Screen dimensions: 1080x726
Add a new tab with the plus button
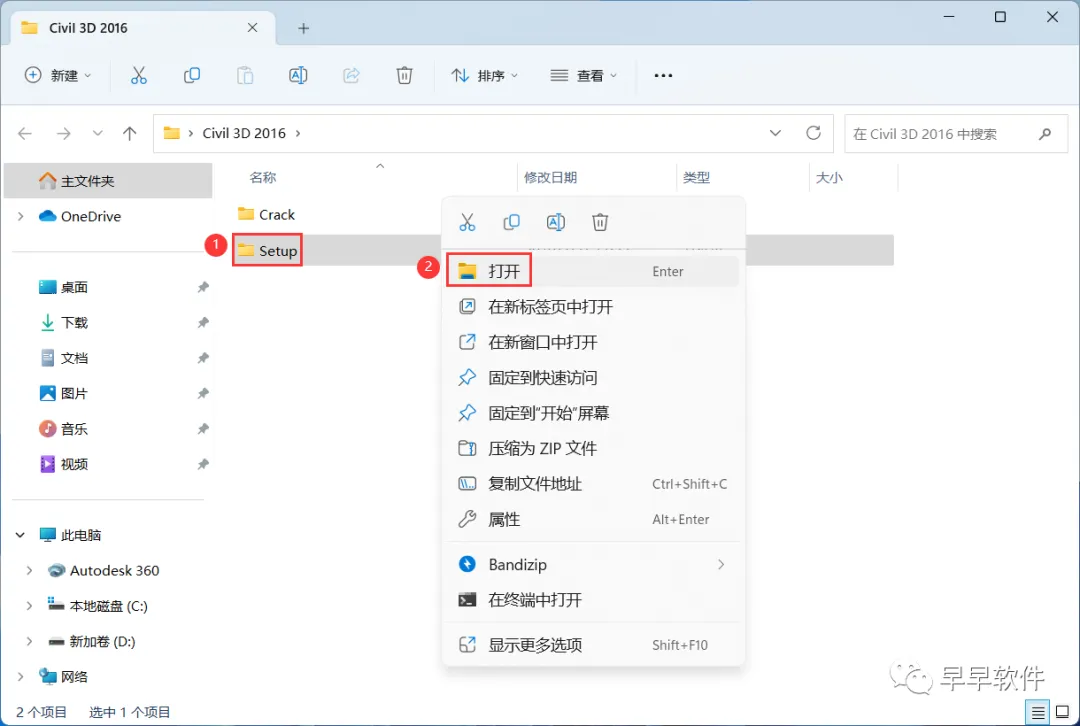303,28
